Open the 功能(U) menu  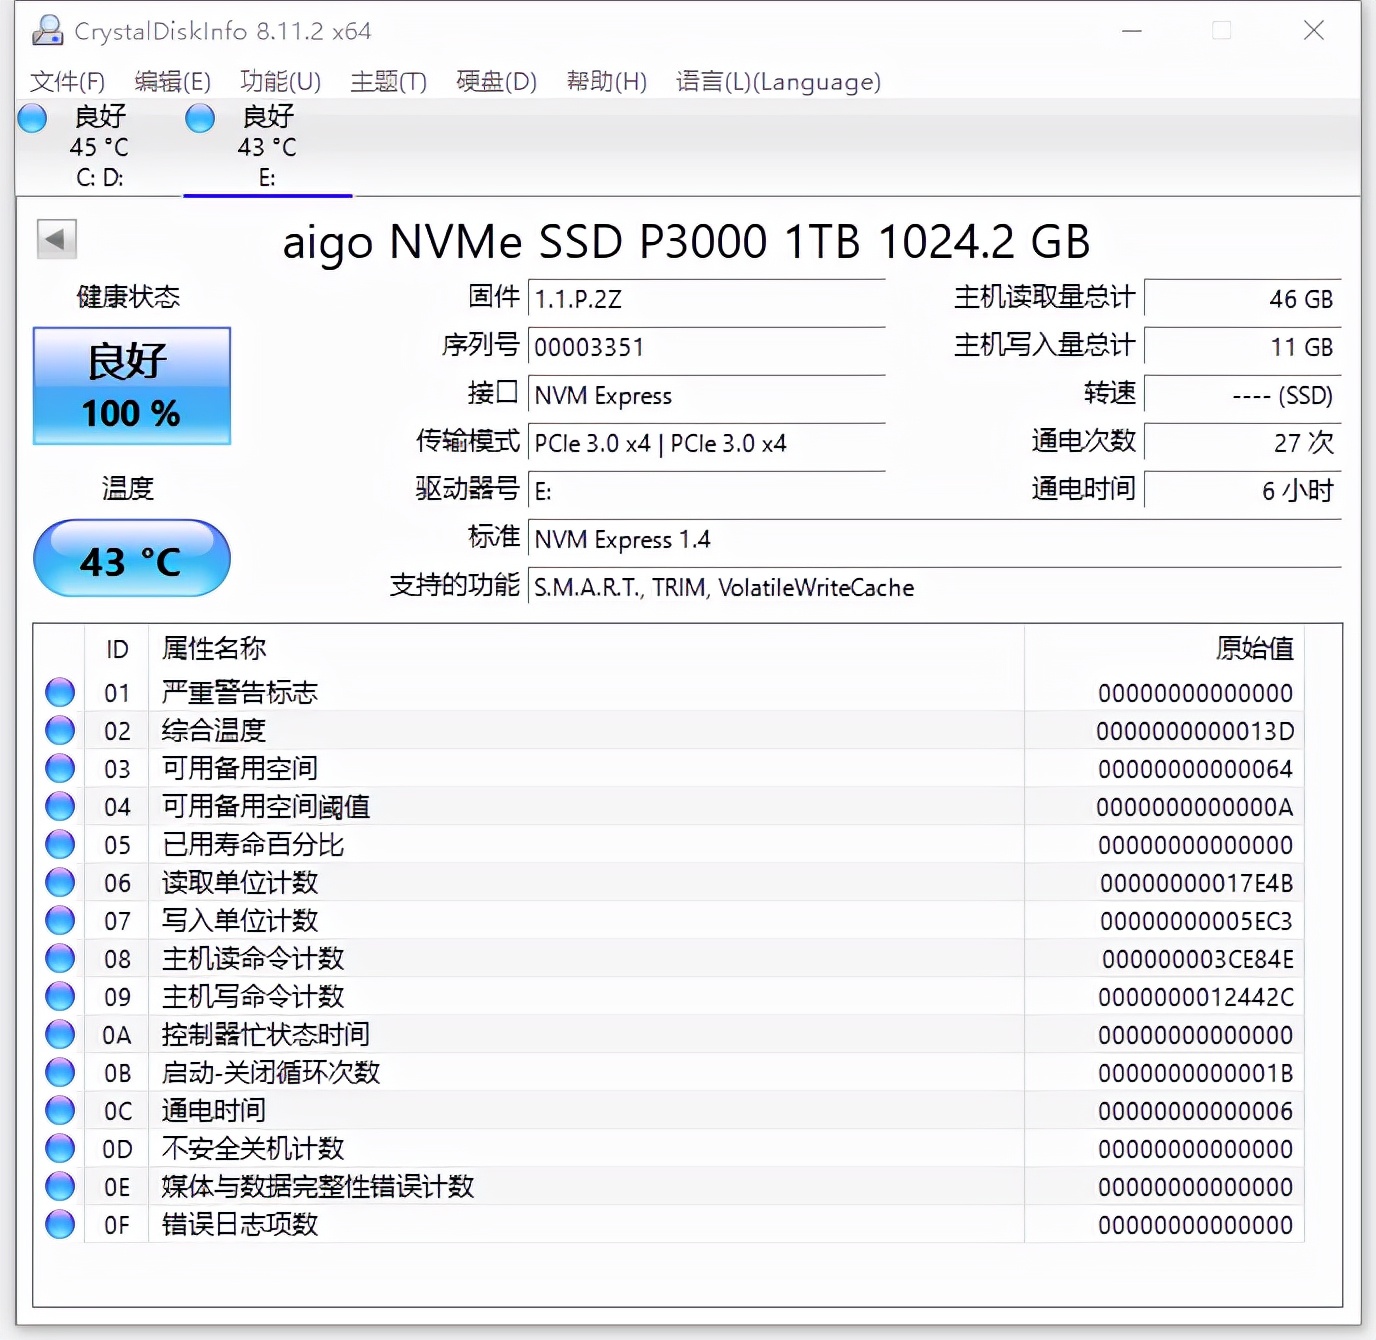tap(279, 82)
